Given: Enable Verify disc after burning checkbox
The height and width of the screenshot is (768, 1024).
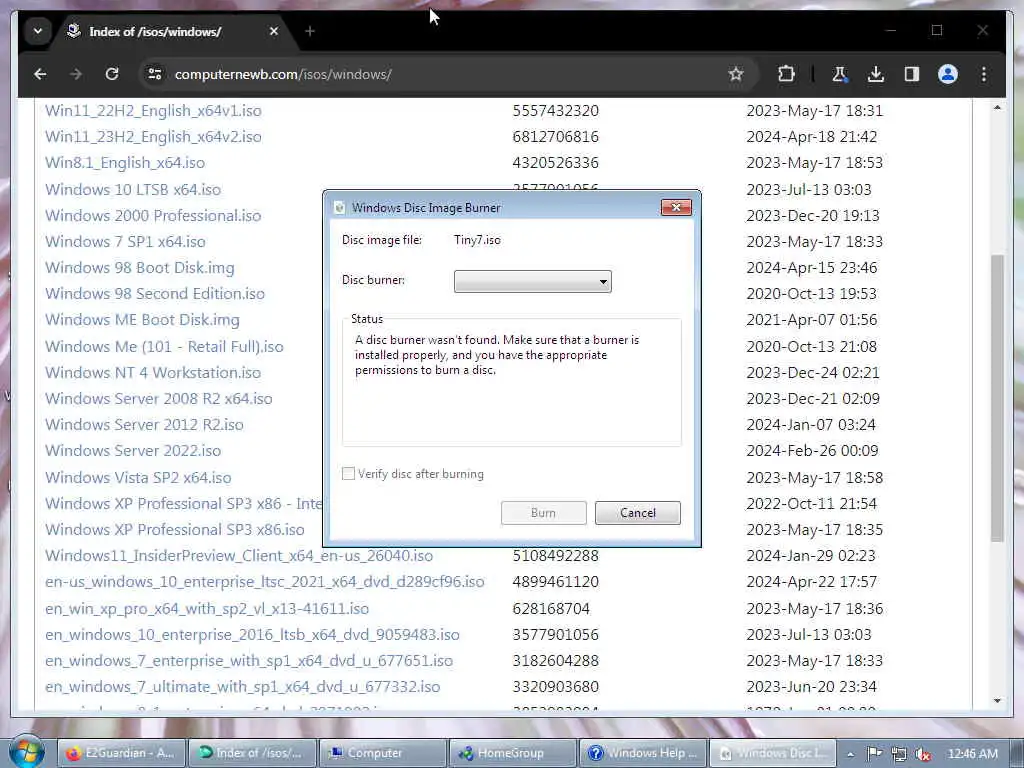Looking at the screenshot, I should 348,473.
